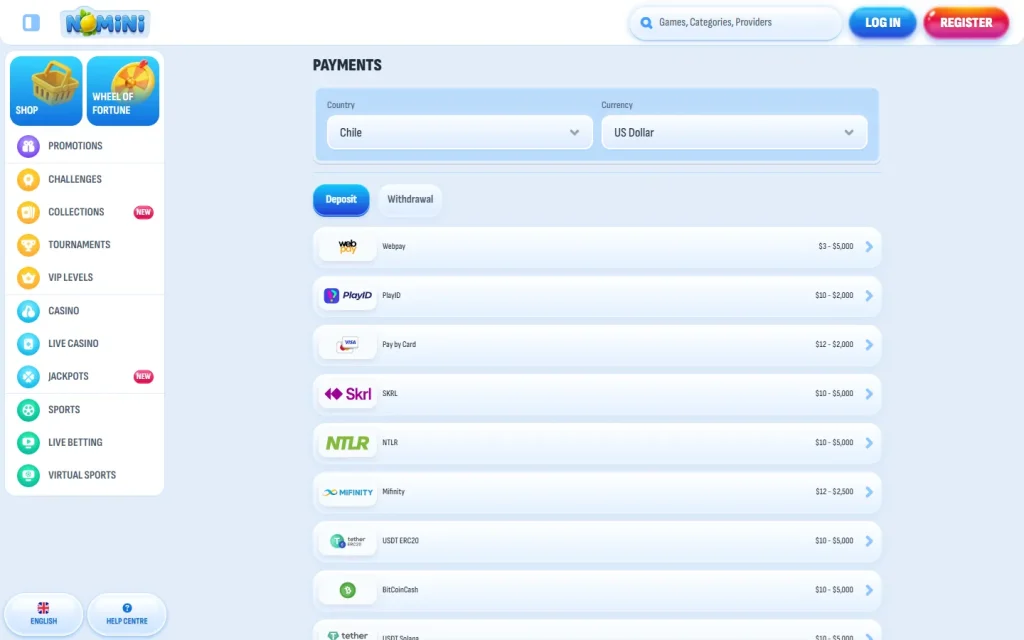Click the VIP Levels crown icon
This screenshot has height=640, width=1024.
tap(28, 278)
